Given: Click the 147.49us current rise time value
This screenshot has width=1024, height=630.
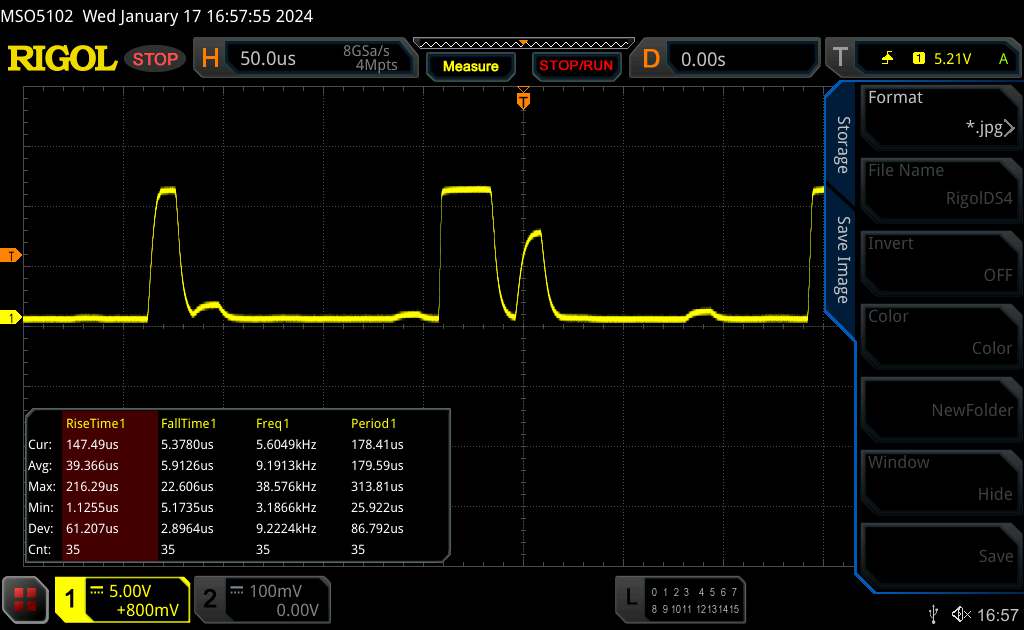Looking at the screenshot, I should tap(92, 445).
